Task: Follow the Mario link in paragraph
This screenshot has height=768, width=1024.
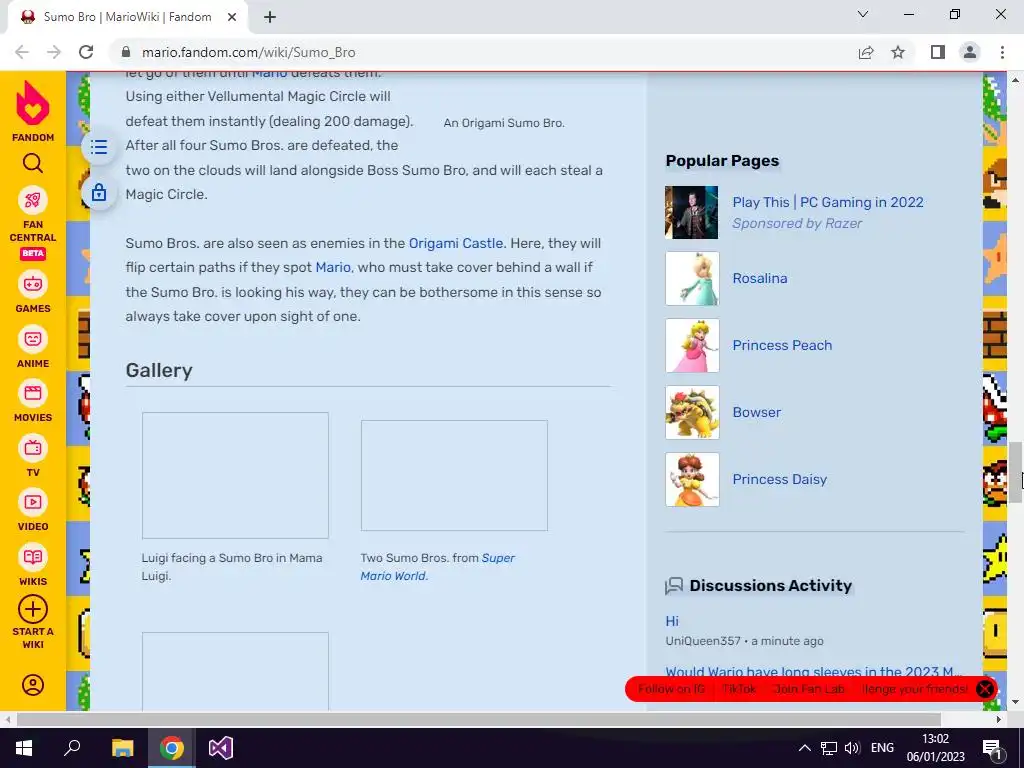Action: tap(333, 268)
